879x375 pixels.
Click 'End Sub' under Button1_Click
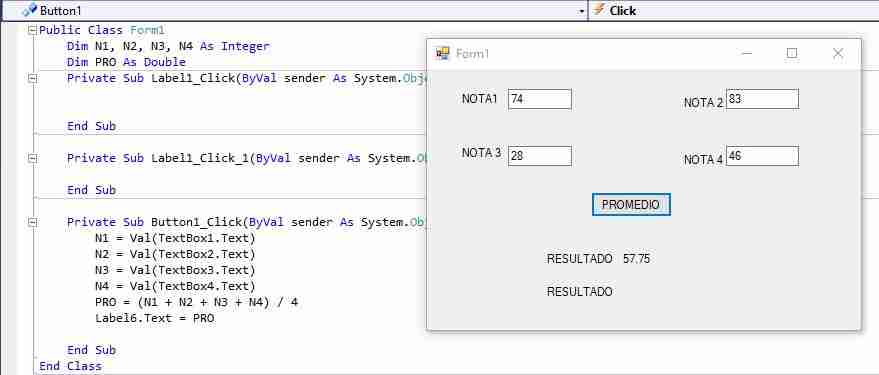coord(91,350)
